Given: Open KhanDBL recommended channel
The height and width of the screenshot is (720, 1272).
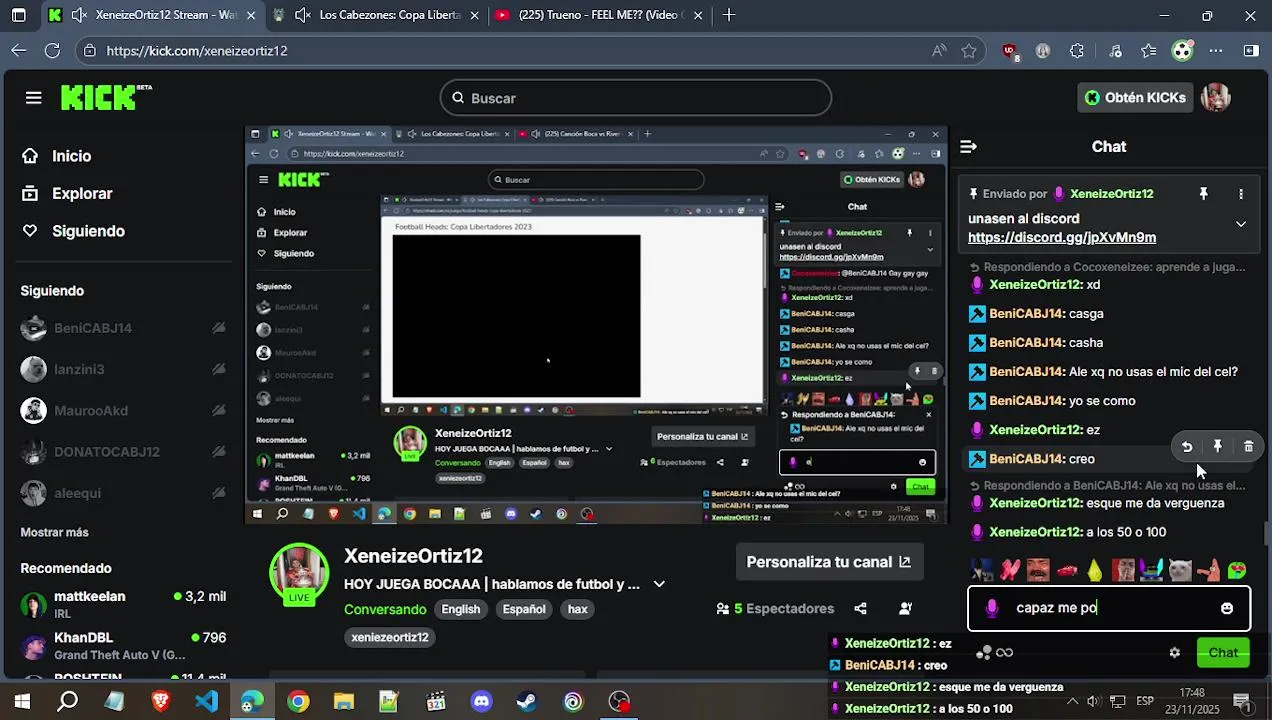Looking at the screenshot, I should [x=122, y=645].
